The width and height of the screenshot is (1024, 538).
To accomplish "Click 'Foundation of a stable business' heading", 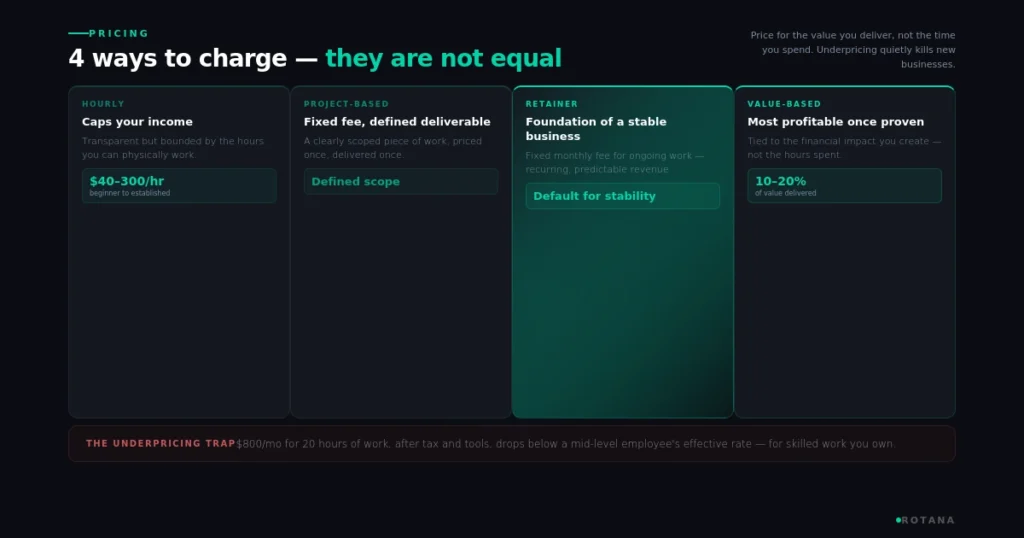I will pos(596,129).
